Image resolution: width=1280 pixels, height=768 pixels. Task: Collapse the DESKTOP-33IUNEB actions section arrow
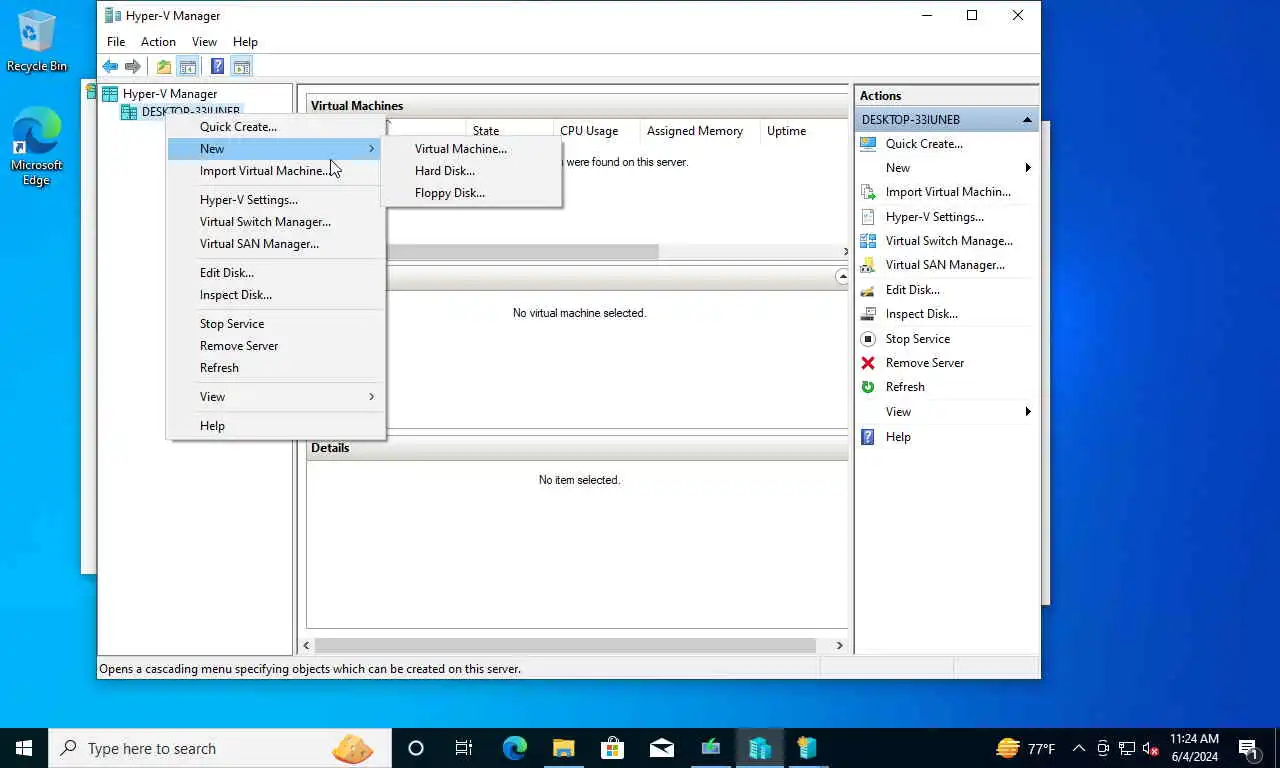pos(1027,120)
